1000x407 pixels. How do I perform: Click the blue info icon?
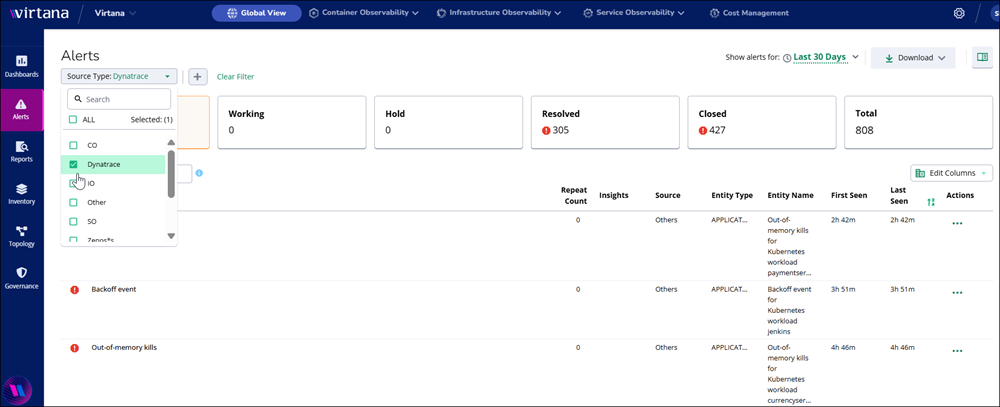tap(199, 173)
